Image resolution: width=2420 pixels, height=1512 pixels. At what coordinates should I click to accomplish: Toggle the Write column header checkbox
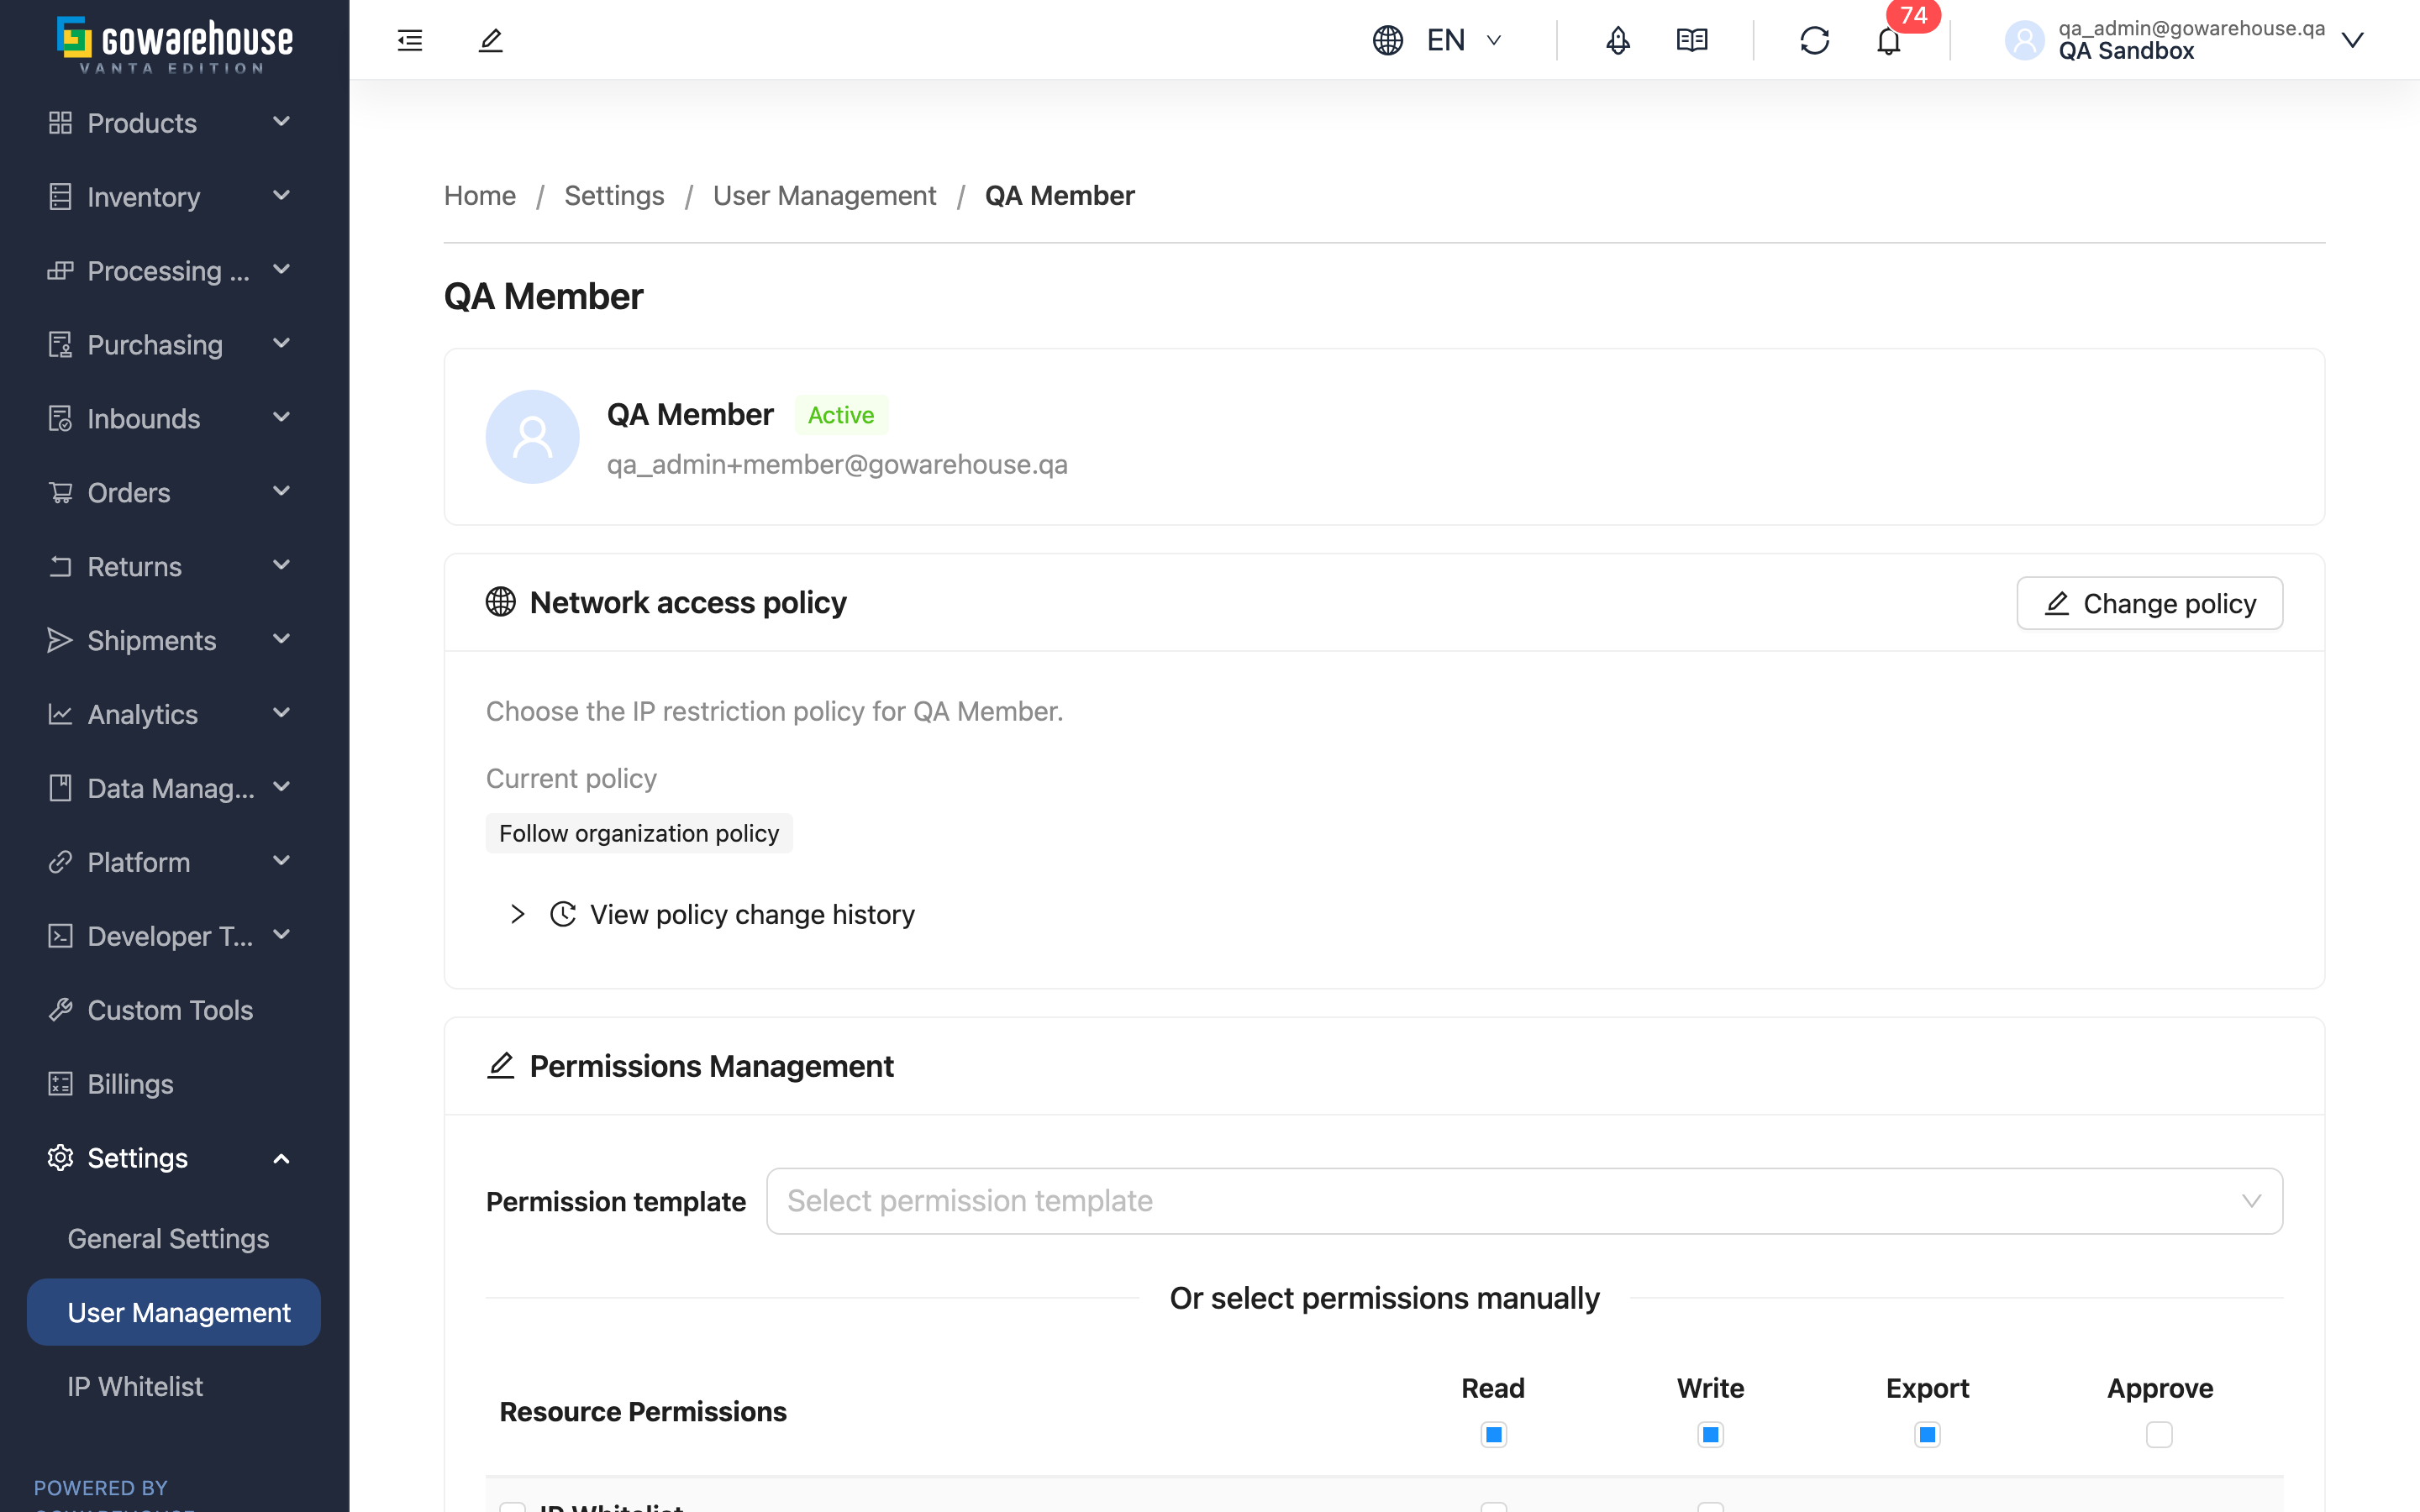(x=1710, y=1435)
